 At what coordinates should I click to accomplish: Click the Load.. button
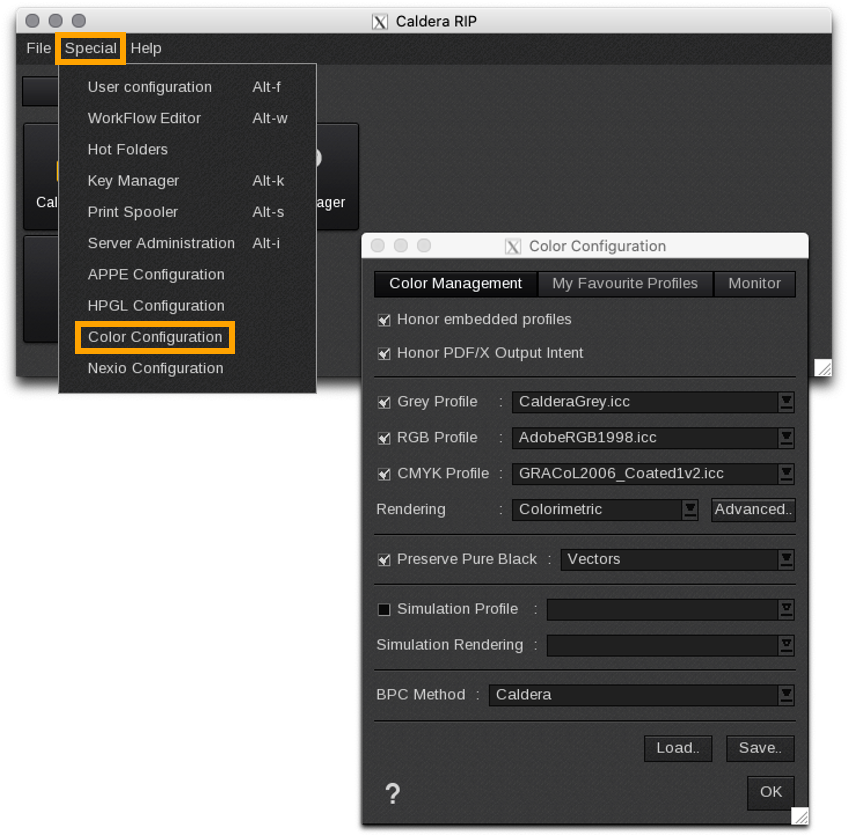tap(678, 748)
